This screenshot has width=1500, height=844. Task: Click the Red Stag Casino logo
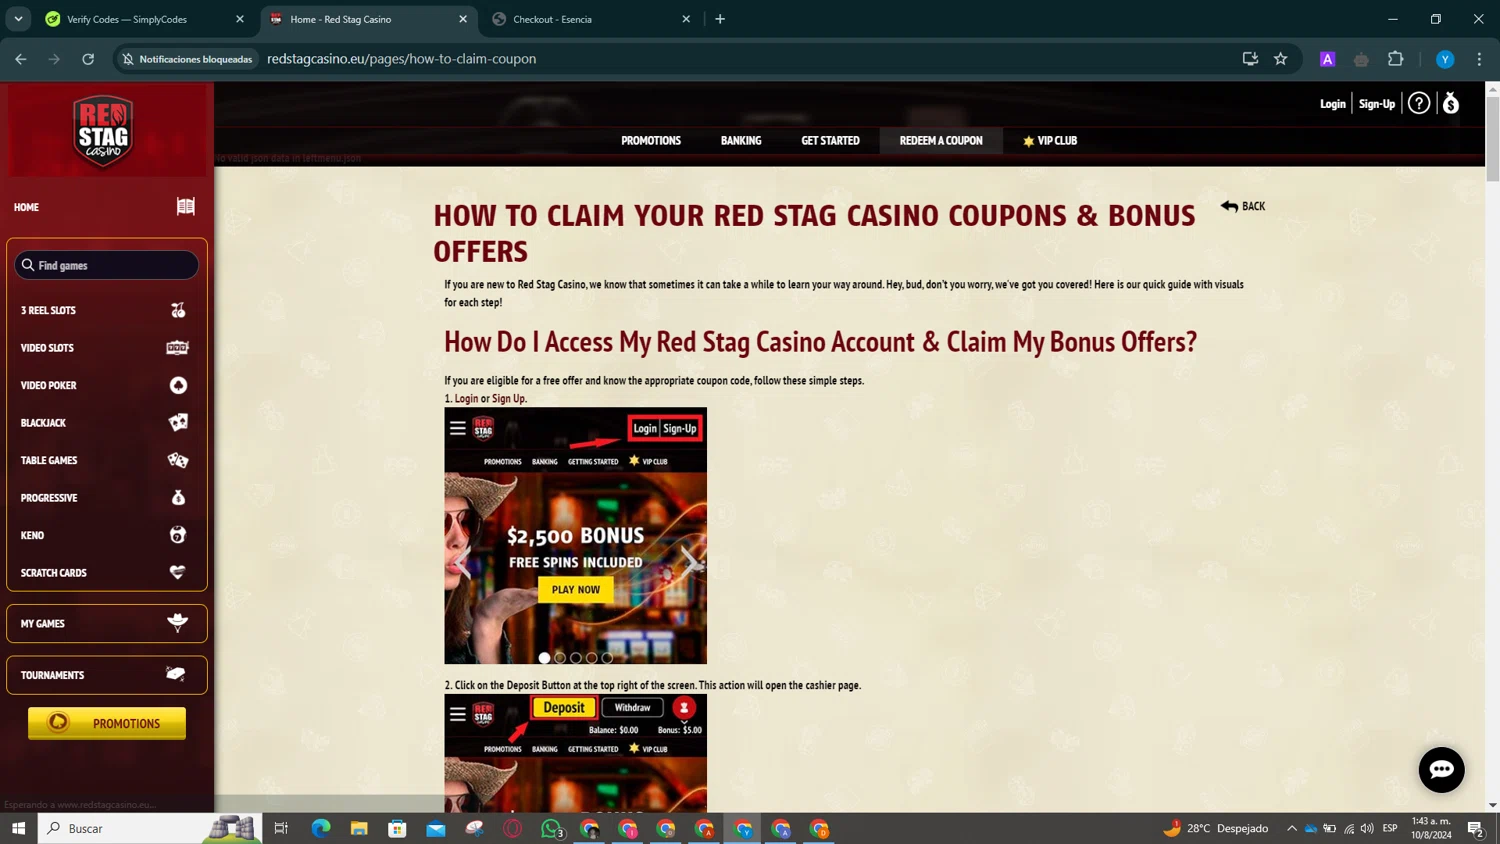coord(103,131)
